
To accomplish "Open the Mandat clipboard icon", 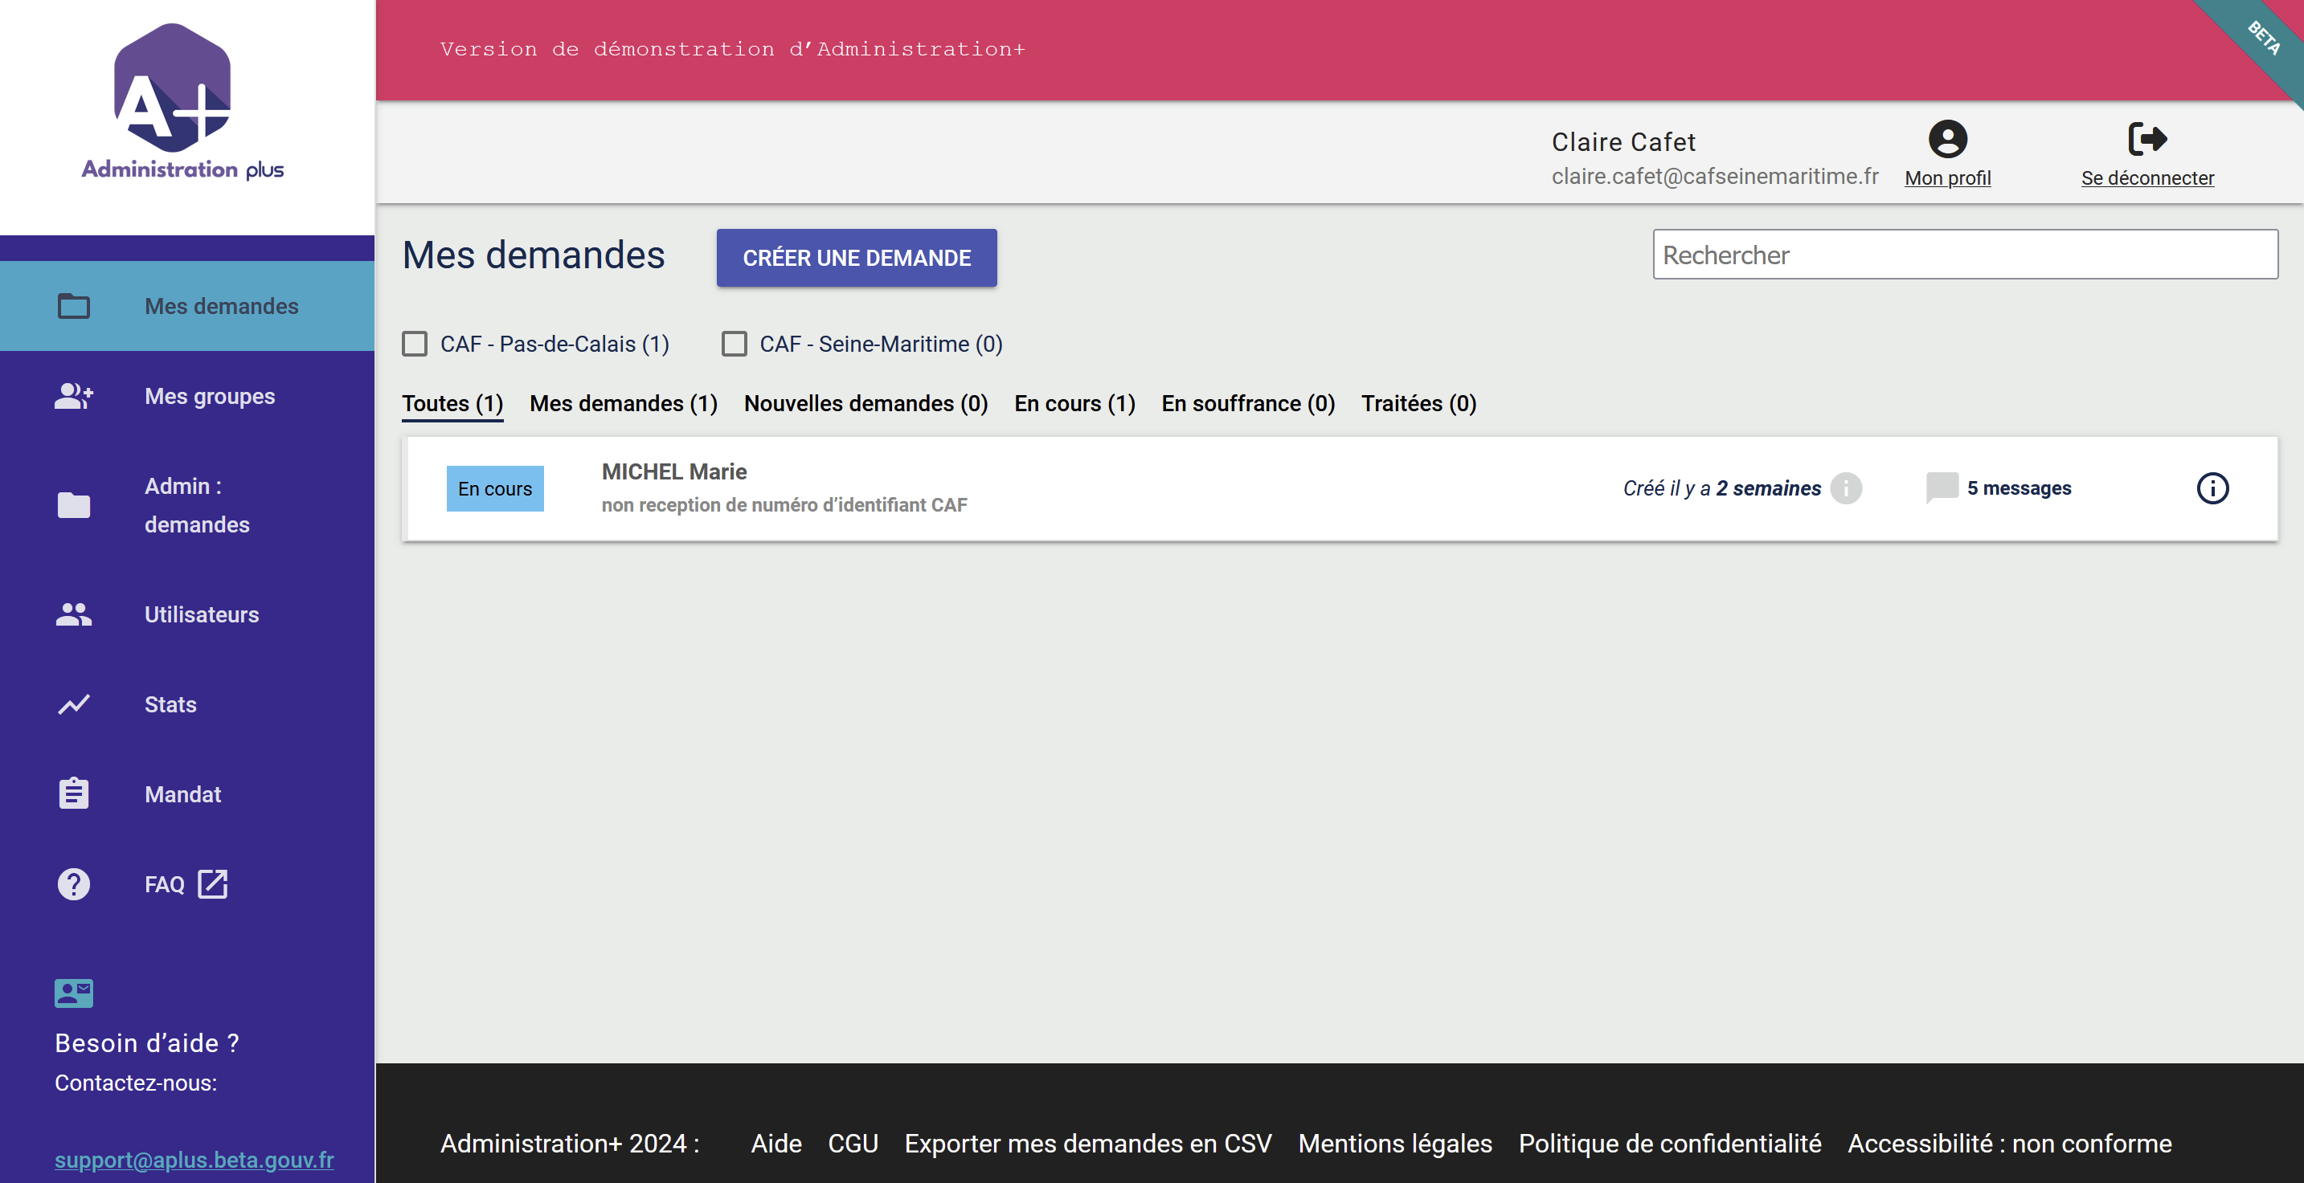I will coord(74,794).
